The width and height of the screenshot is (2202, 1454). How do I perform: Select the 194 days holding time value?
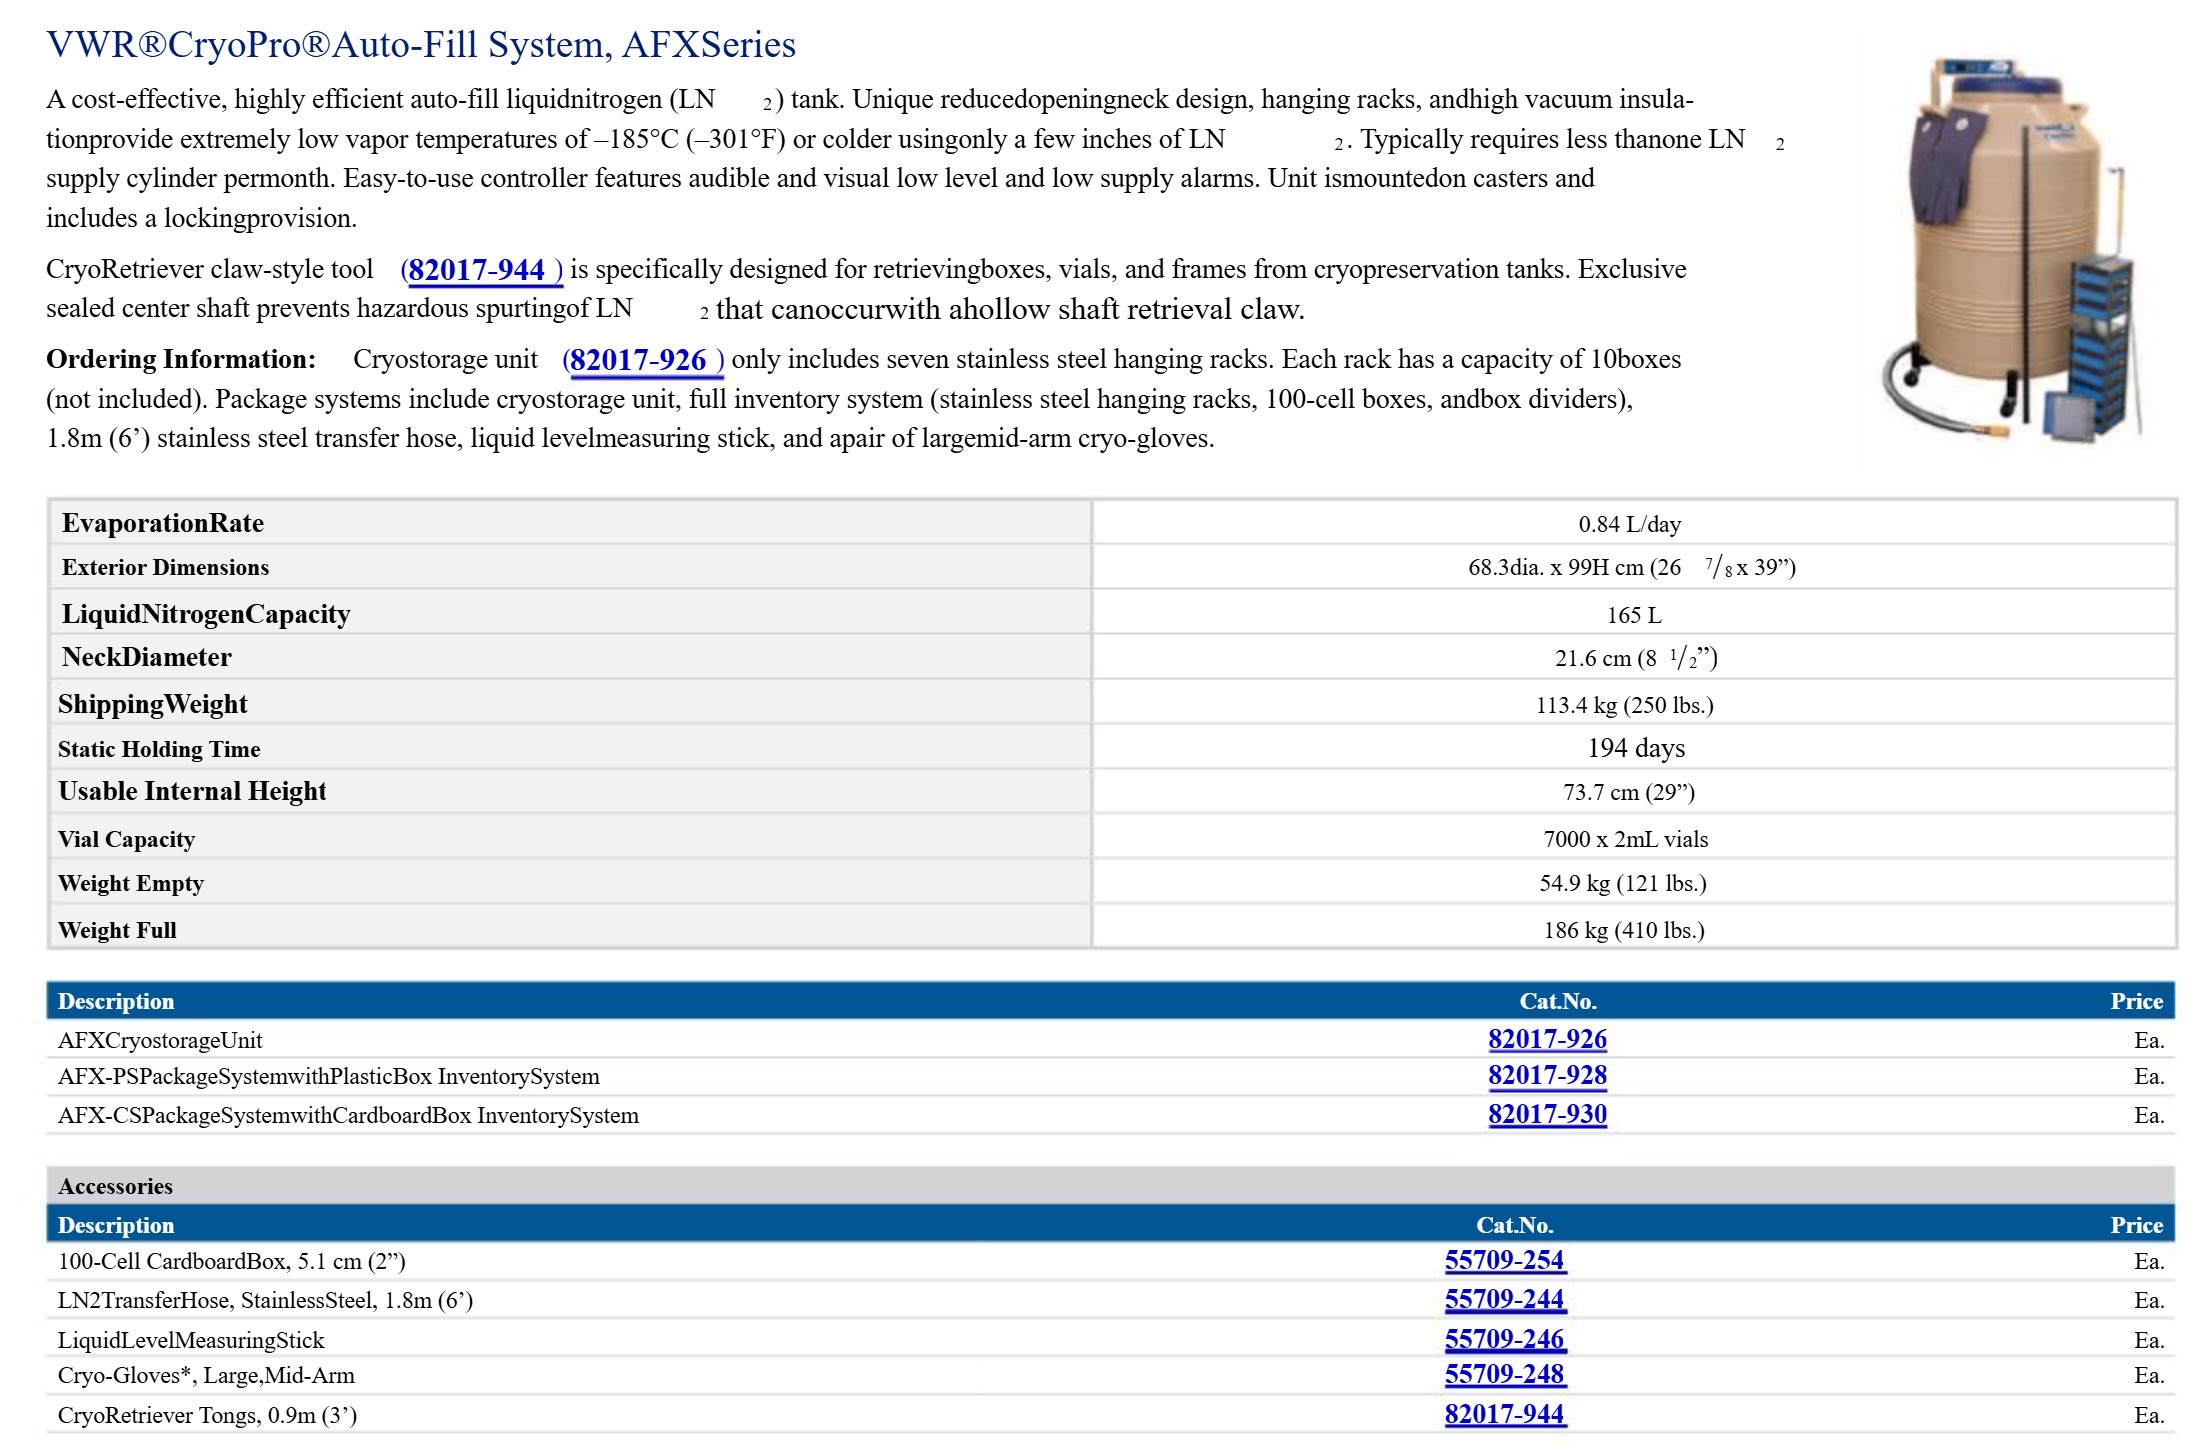[x=1635, y=748]
